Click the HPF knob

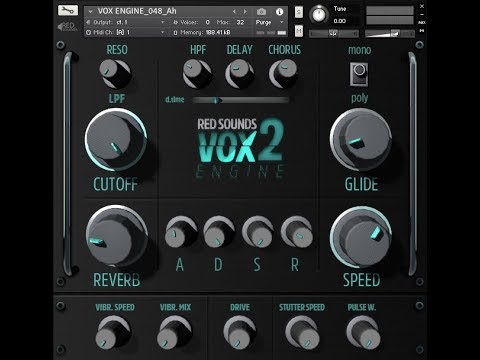point(197,74)
